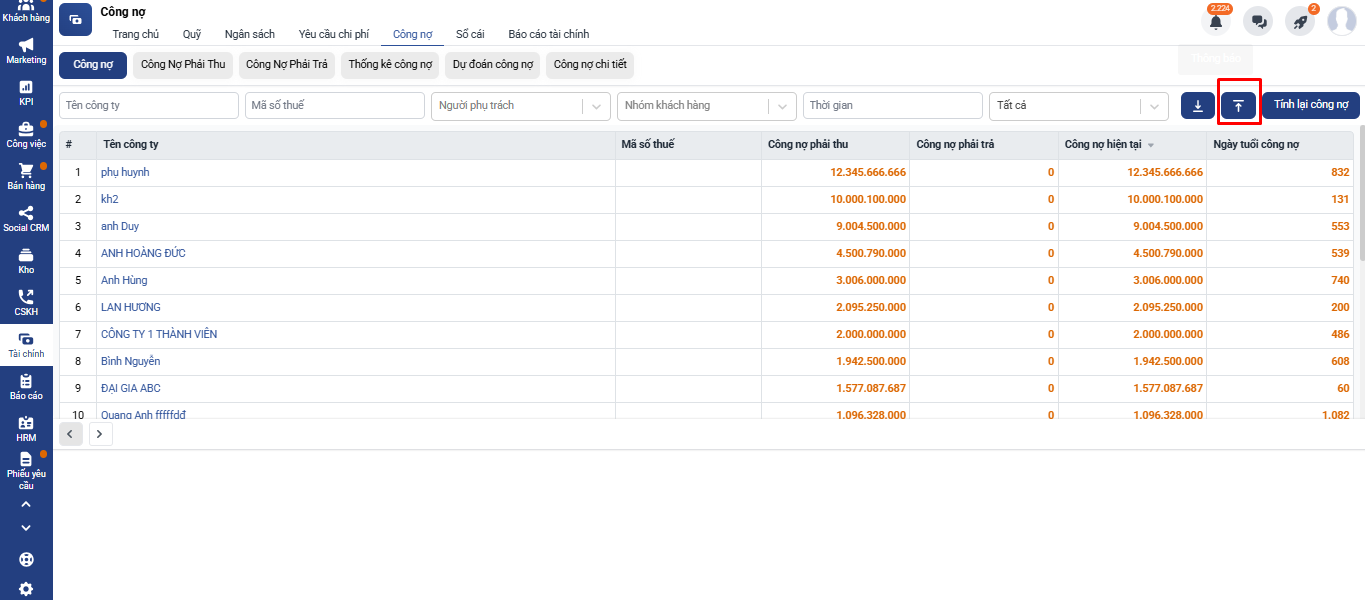Switch to the Sổ cái tab
The image size is (1365, 600).
point(470,34)
